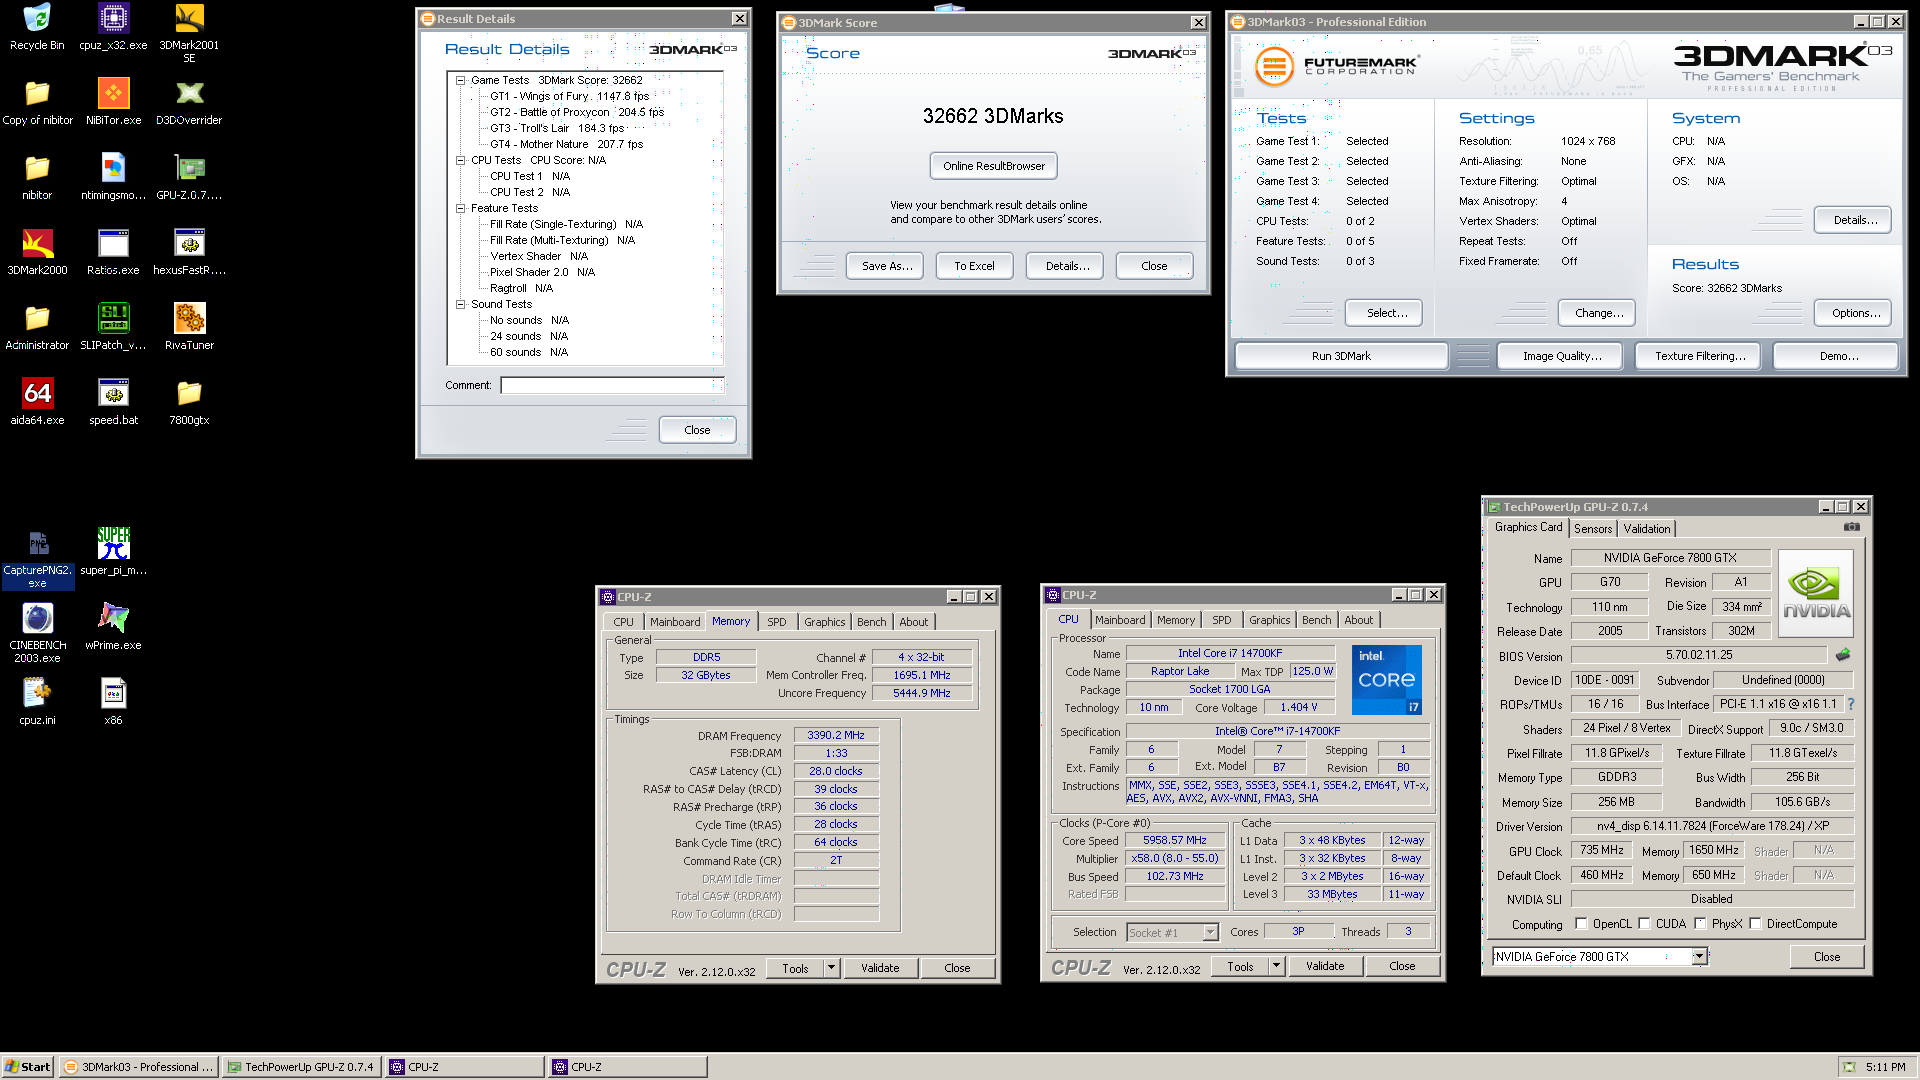Collapse the Sound Tests tree node
Viewport: 1920px width, 1080px height.
coord(460,304)
